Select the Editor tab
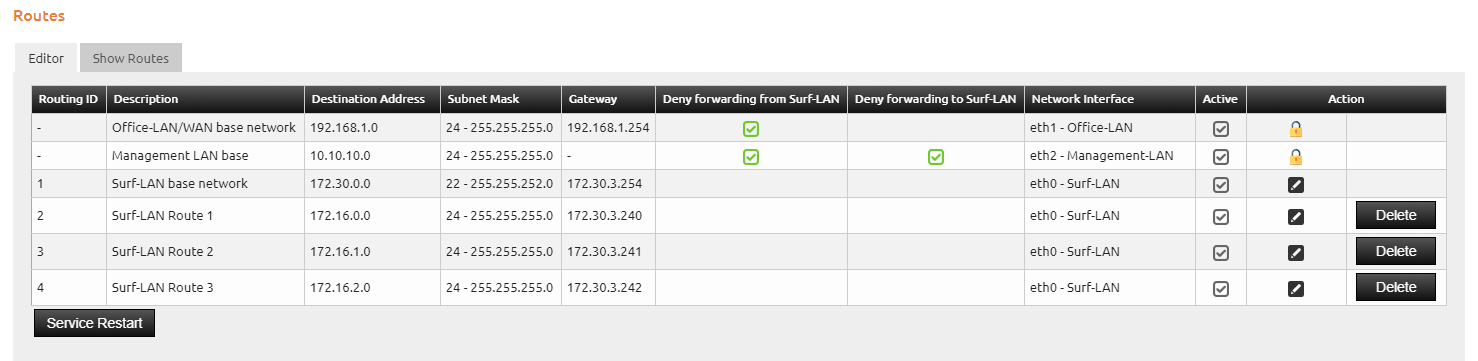 pos(46,58)
